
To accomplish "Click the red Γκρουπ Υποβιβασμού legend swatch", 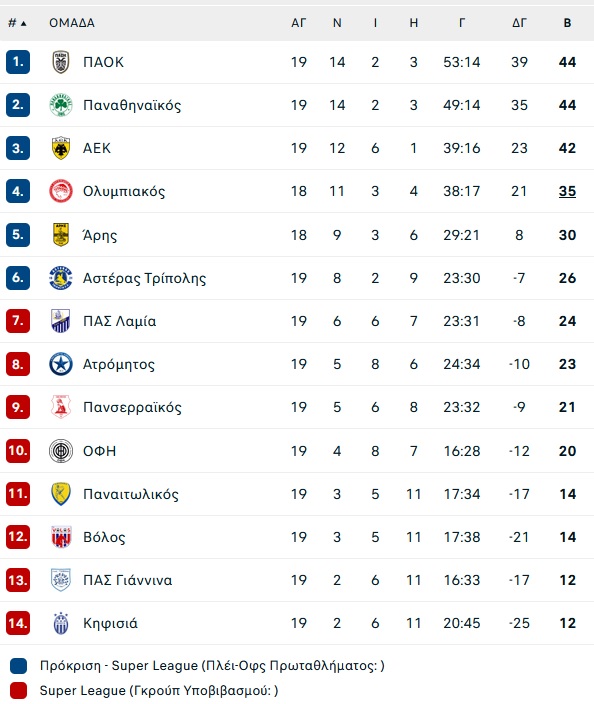I will pos(18,691).
